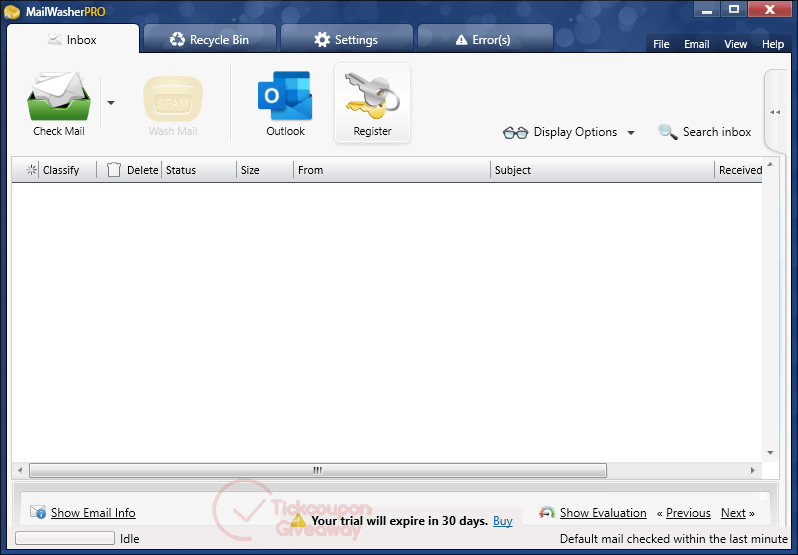This screenshot has height=555, width=798.
Task: Click the trial warning triangle icon
Action: (x=298, y=520)
